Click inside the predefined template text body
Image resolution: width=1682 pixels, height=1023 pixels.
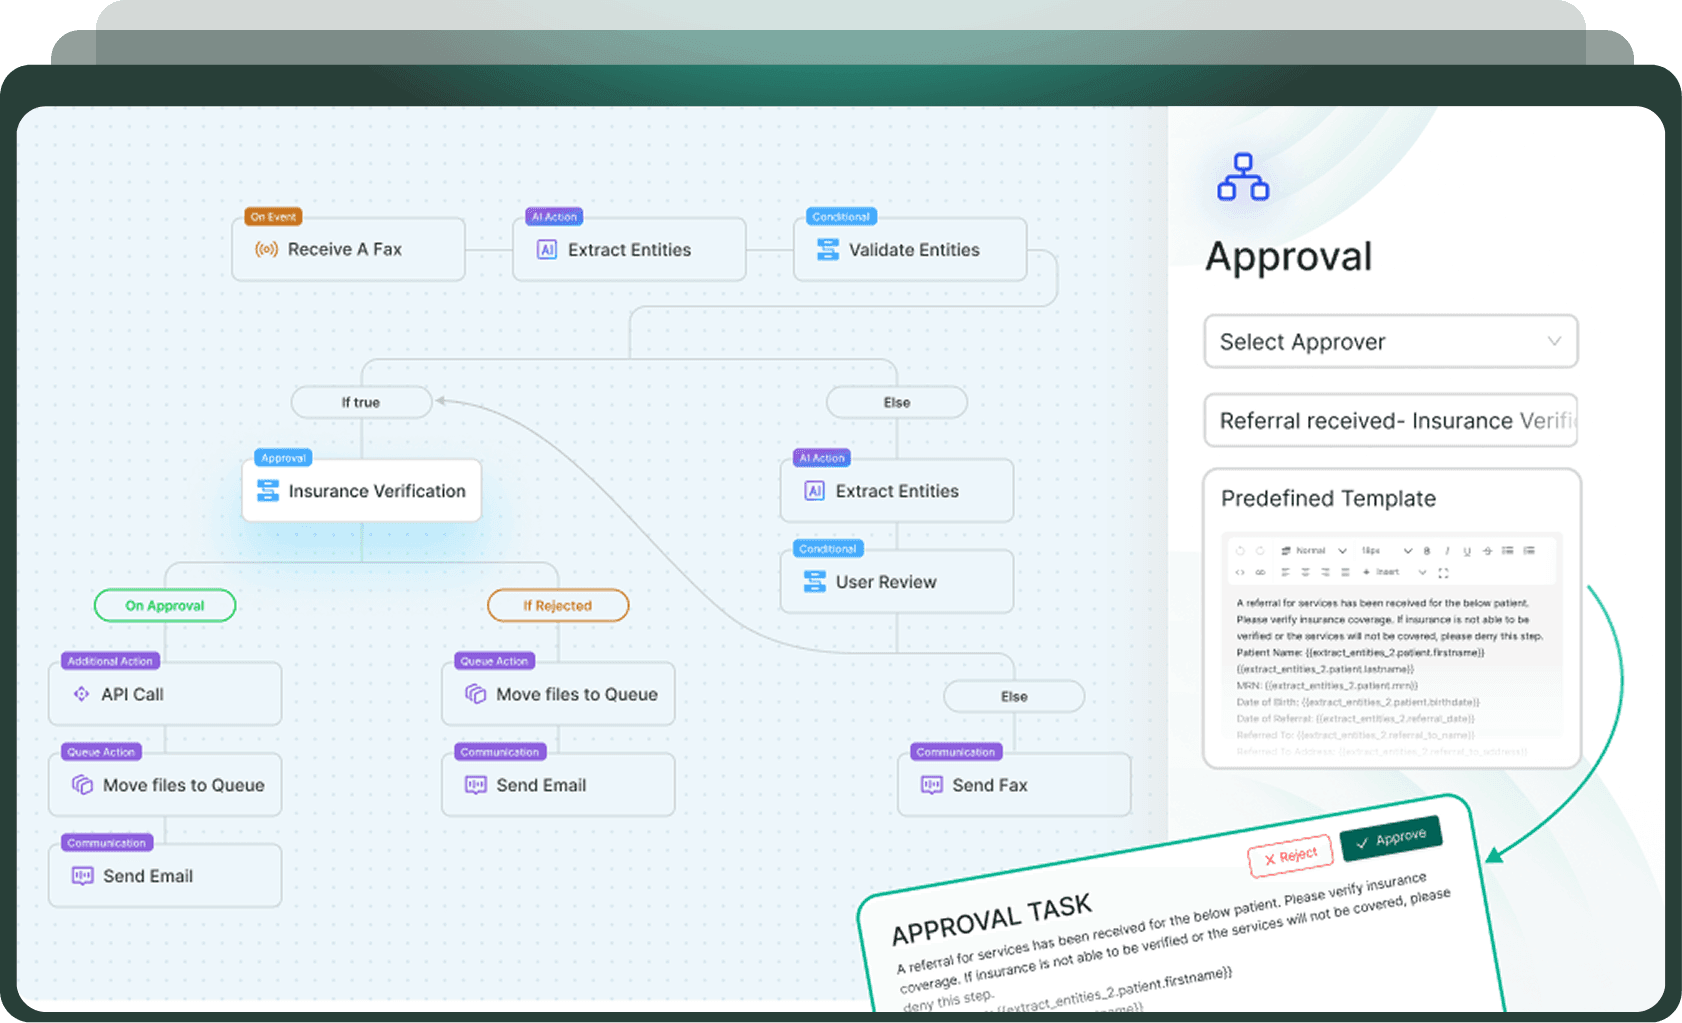point(1389,675)
